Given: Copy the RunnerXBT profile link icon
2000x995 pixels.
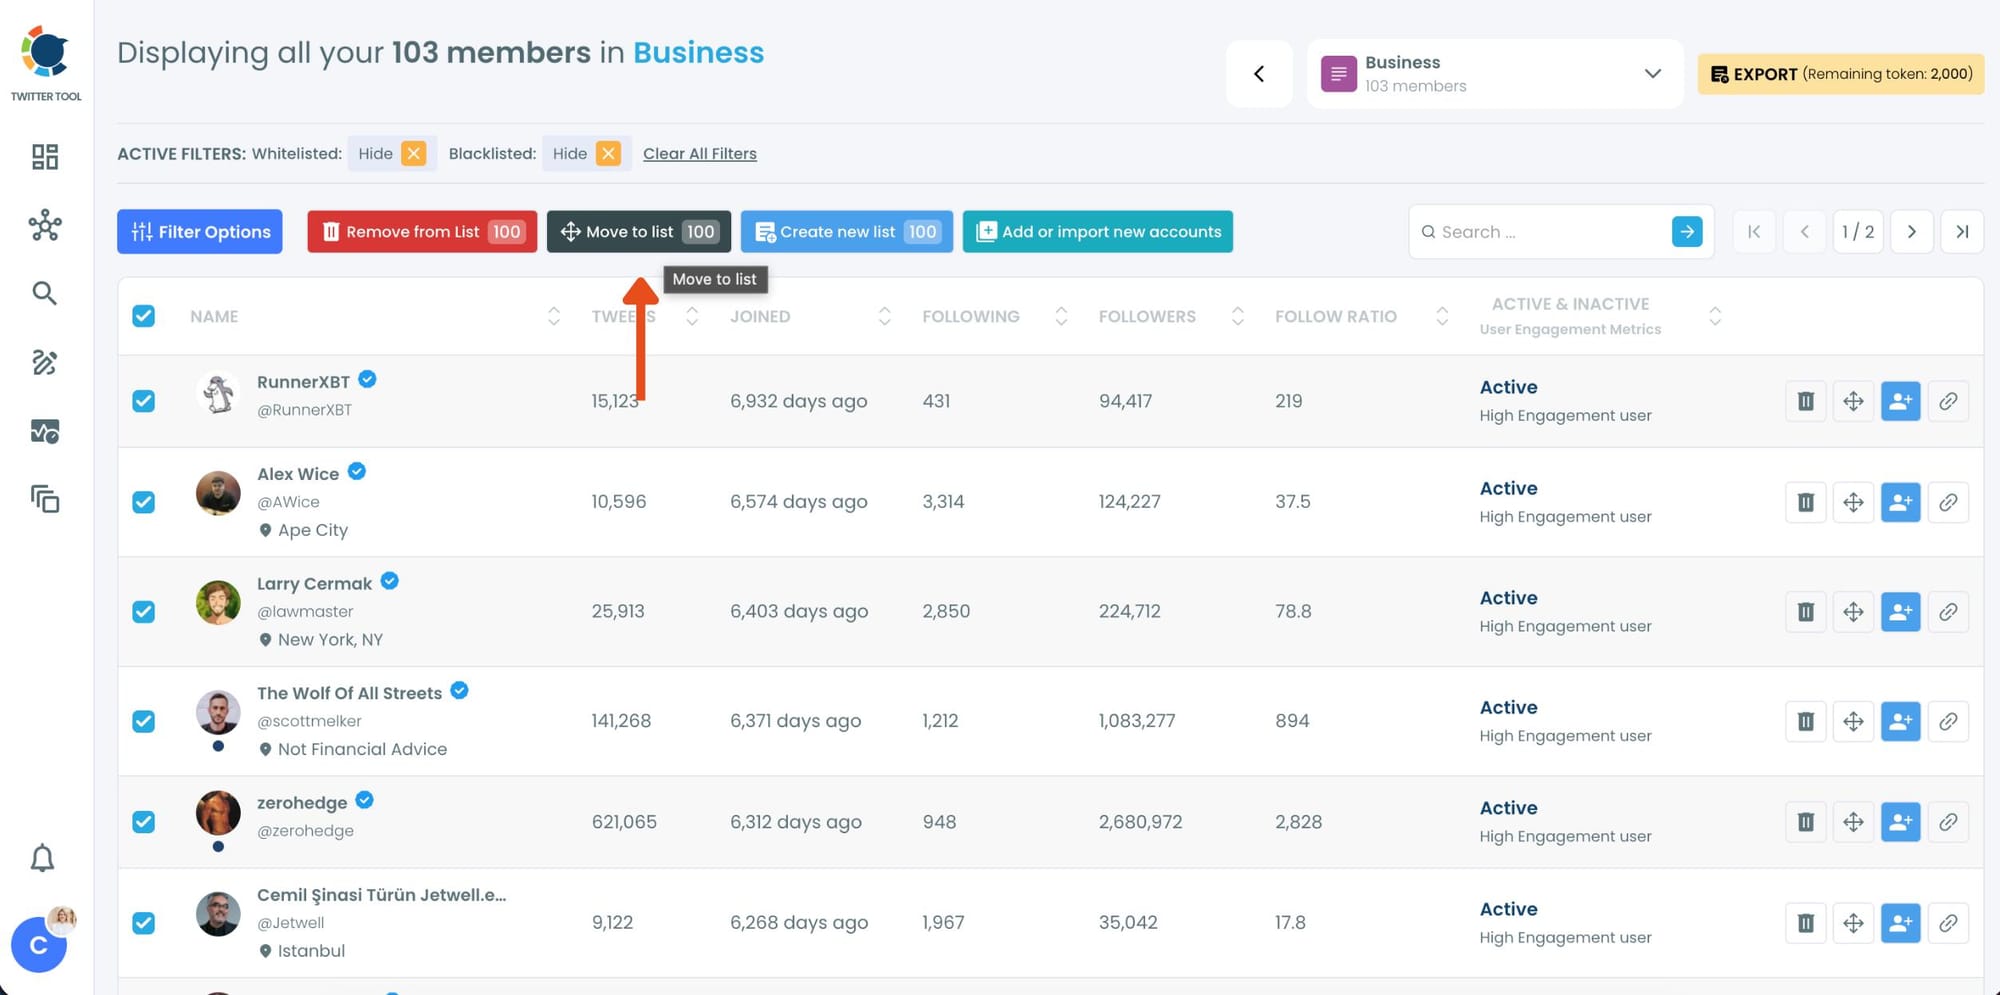Looking at the screenshot, I should pos(1948,401).
